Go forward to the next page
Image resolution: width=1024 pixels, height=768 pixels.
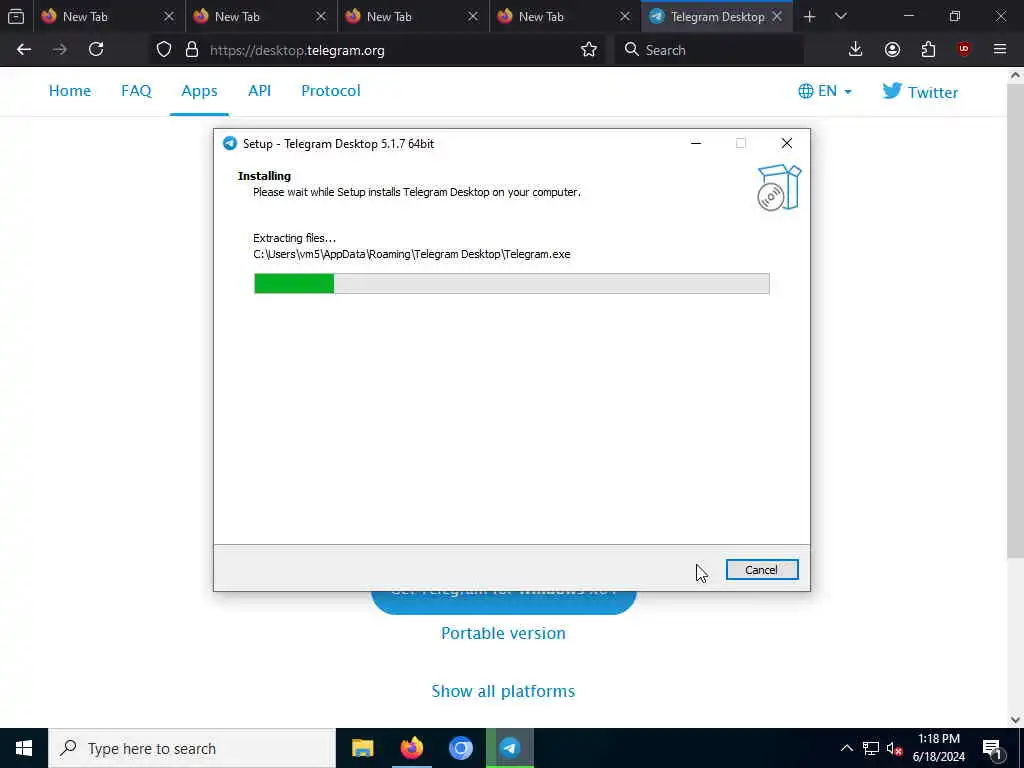[x=60, y=50]
